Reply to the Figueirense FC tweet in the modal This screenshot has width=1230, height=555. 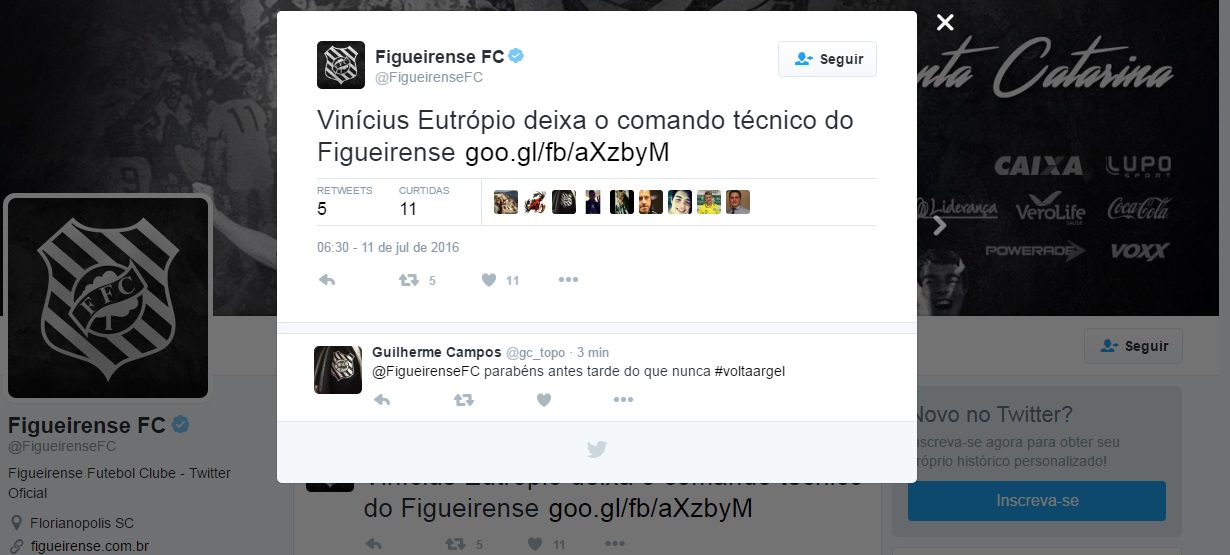pyautogui.click(x=327, y=280)
